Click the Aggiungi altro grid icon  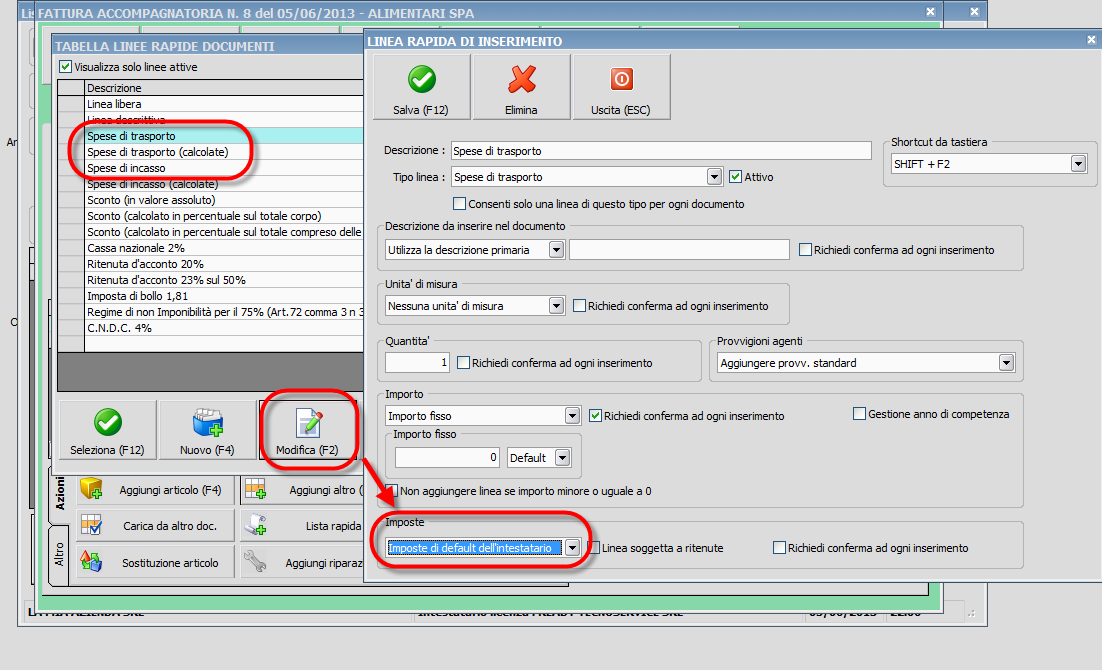point(255,489)
